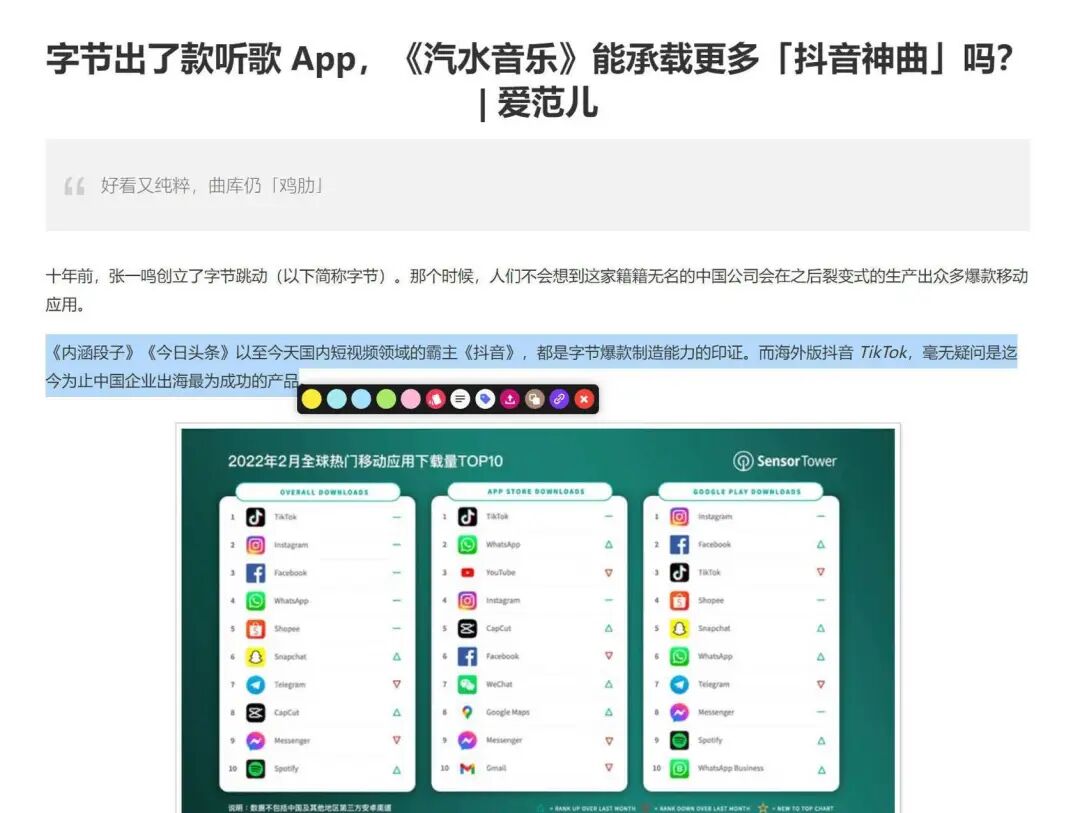Screen dimensions: 1080x813
Task: Add a tag with the blue tag icon
Action: tap(485, 399)
